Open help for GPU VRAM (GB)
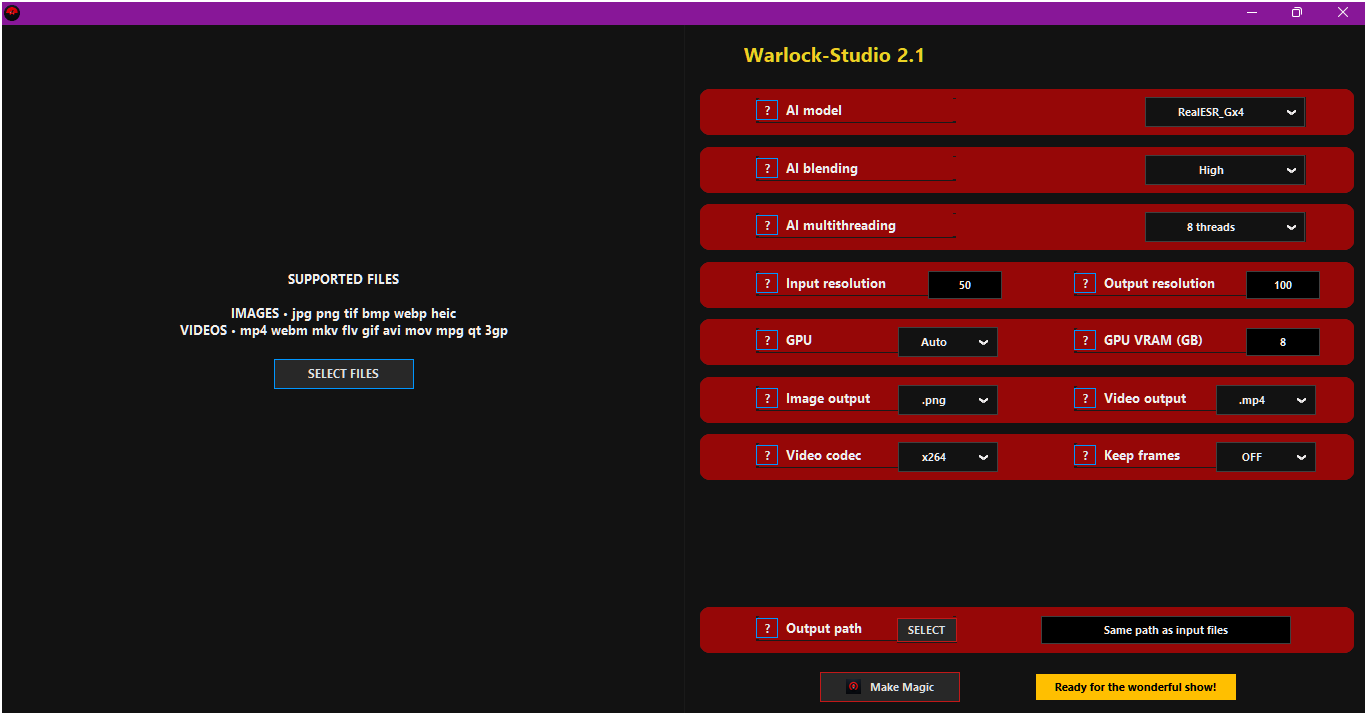This screenshot has width=1367, height=715. 1085,341
